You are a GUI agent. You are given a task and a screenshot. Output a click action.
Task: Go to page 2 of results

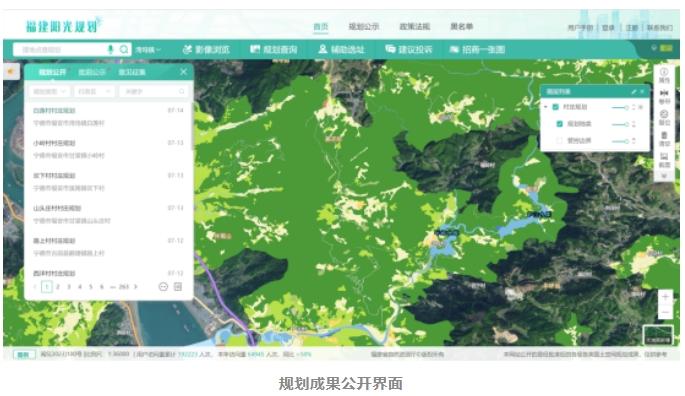pyautogui.click(x=58, y=287)
